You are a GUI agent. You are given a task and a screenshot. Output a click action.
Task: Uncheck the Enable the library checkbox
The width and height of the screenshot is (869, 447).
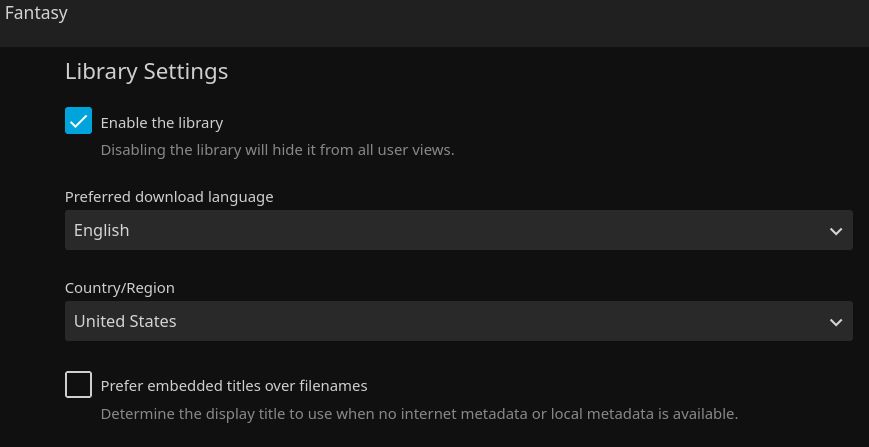tap(78, 121)
